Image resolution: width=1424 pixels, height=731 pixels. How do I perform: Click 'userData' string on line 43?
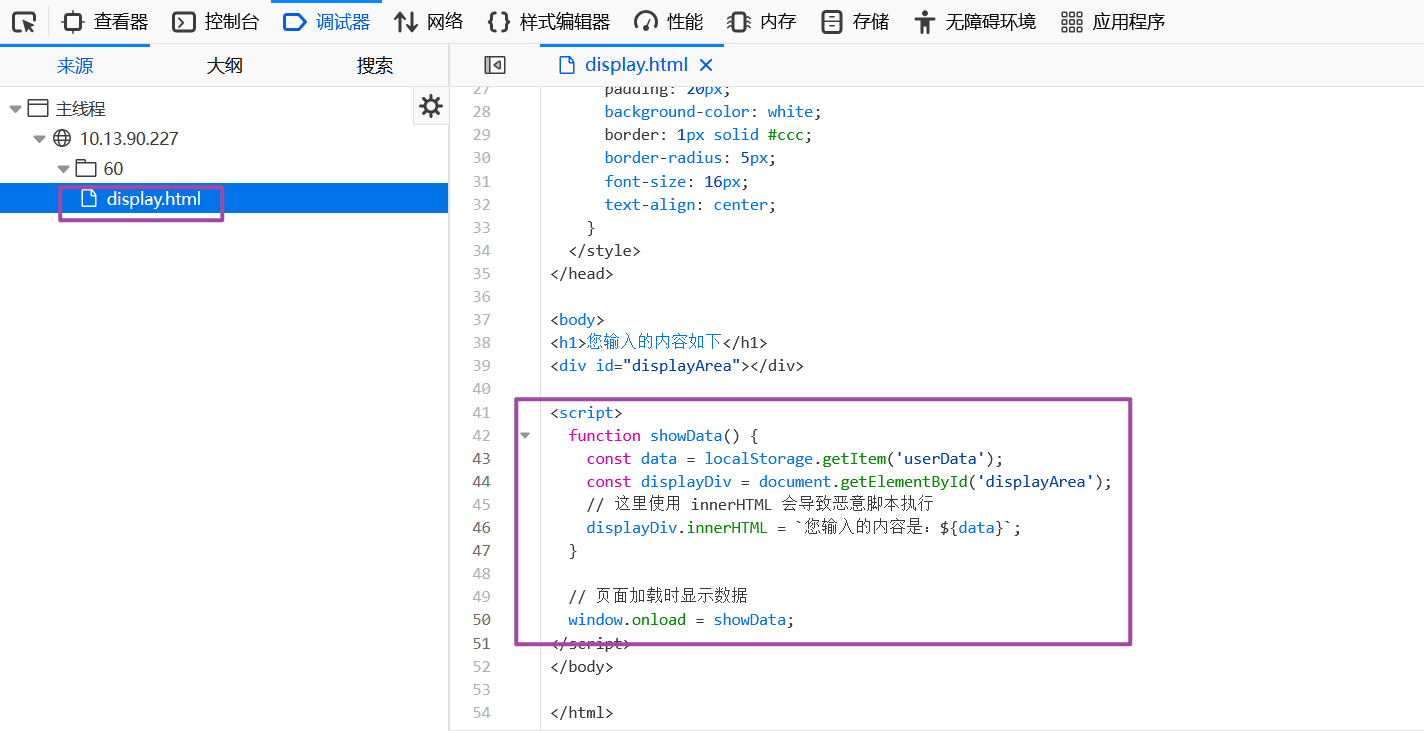[940, 459]
